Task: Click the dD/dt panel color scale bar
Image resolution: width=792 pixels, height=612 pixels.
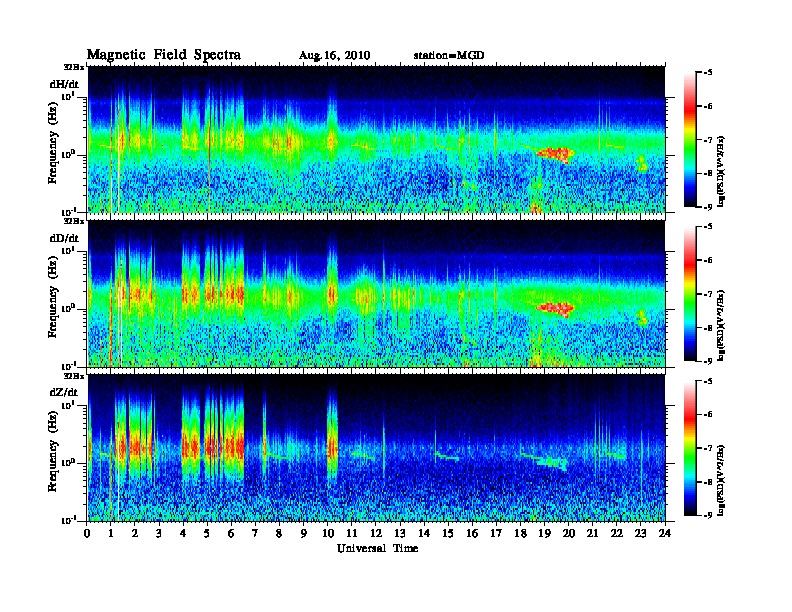Action: tap(690, 294)
